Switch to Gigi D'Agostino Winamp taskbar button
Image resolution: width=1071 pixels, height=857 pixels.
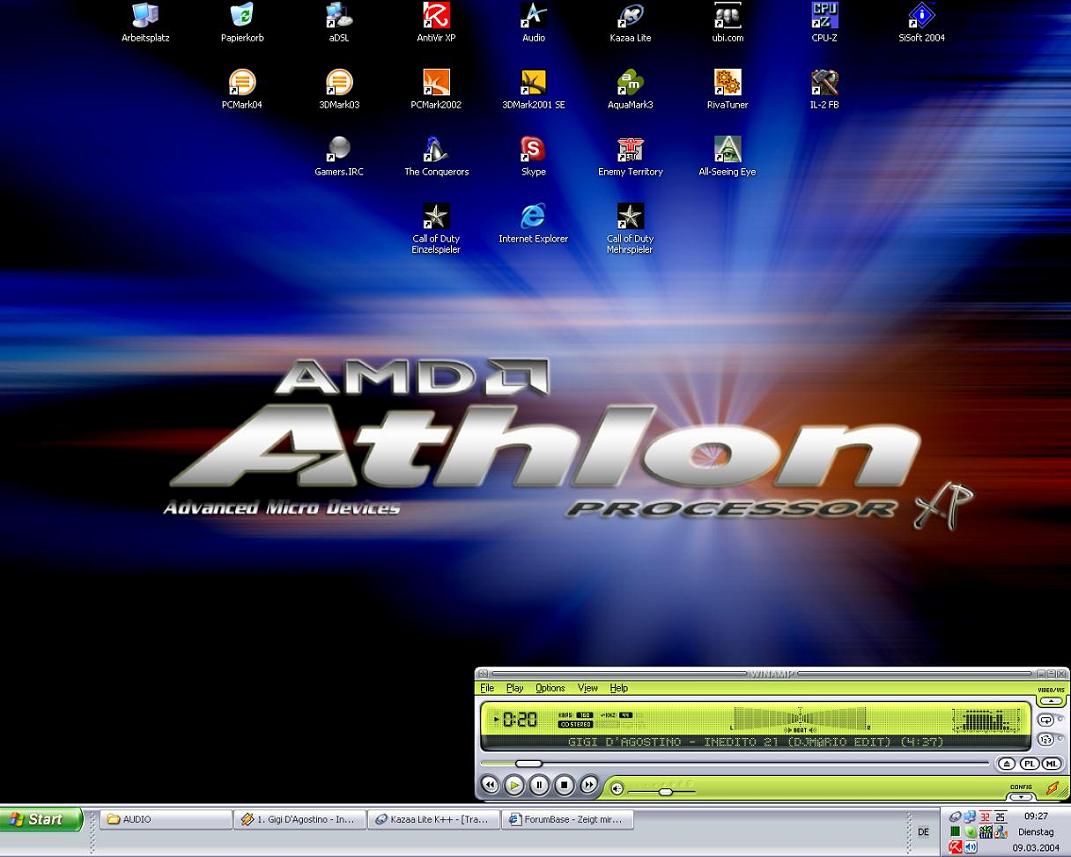coord(300,819)
